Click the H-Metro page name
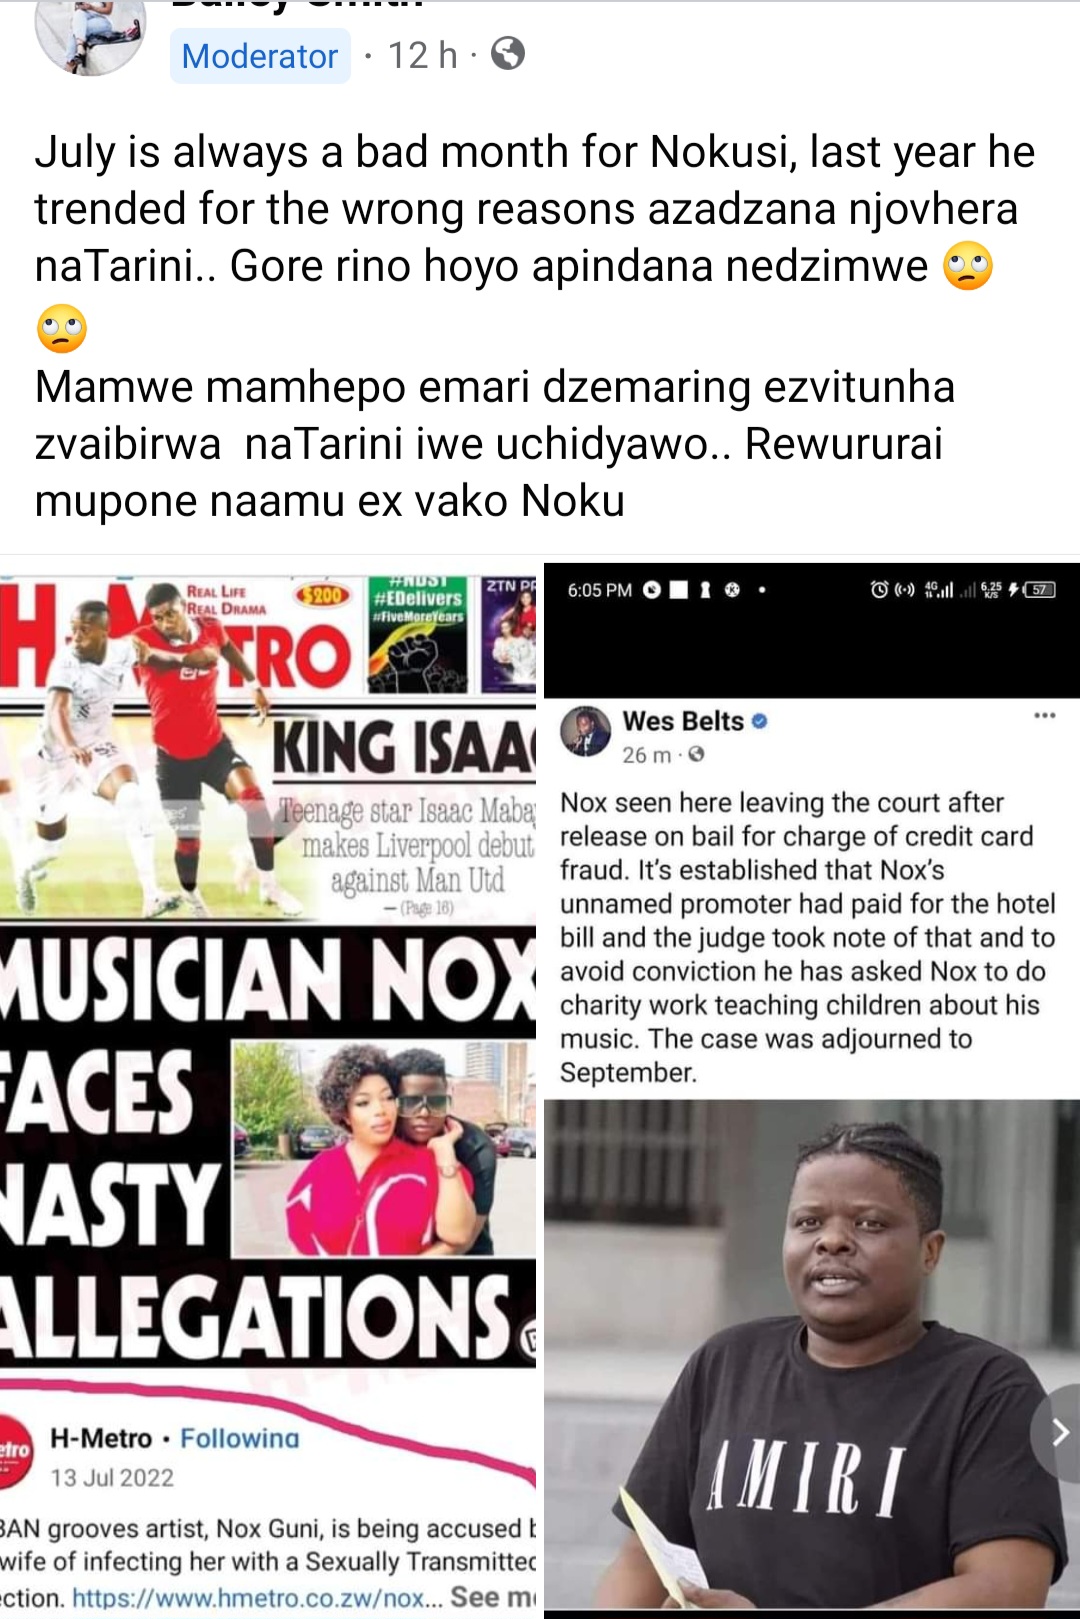 (x=101, y=1438)
